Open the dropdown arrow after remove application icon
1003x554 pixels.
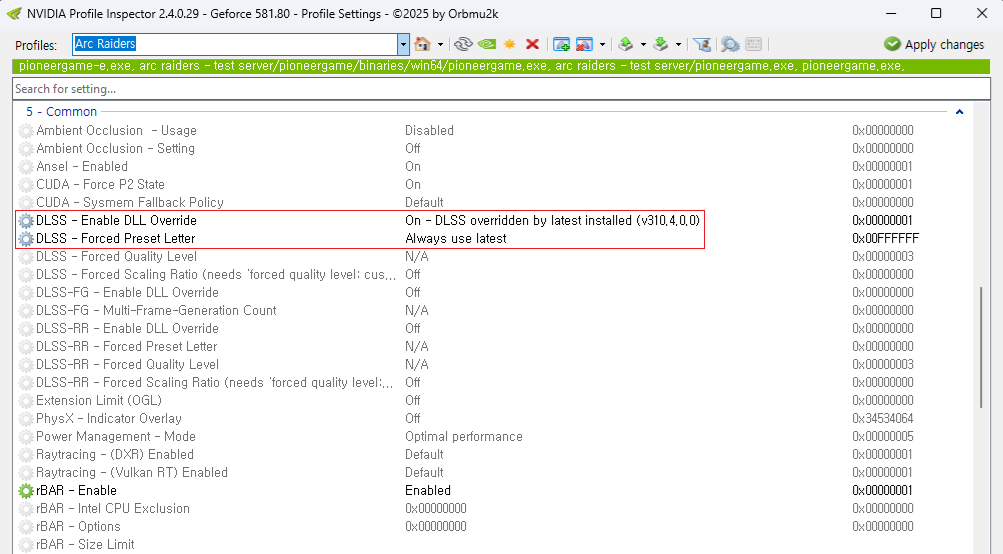point(602,44)
